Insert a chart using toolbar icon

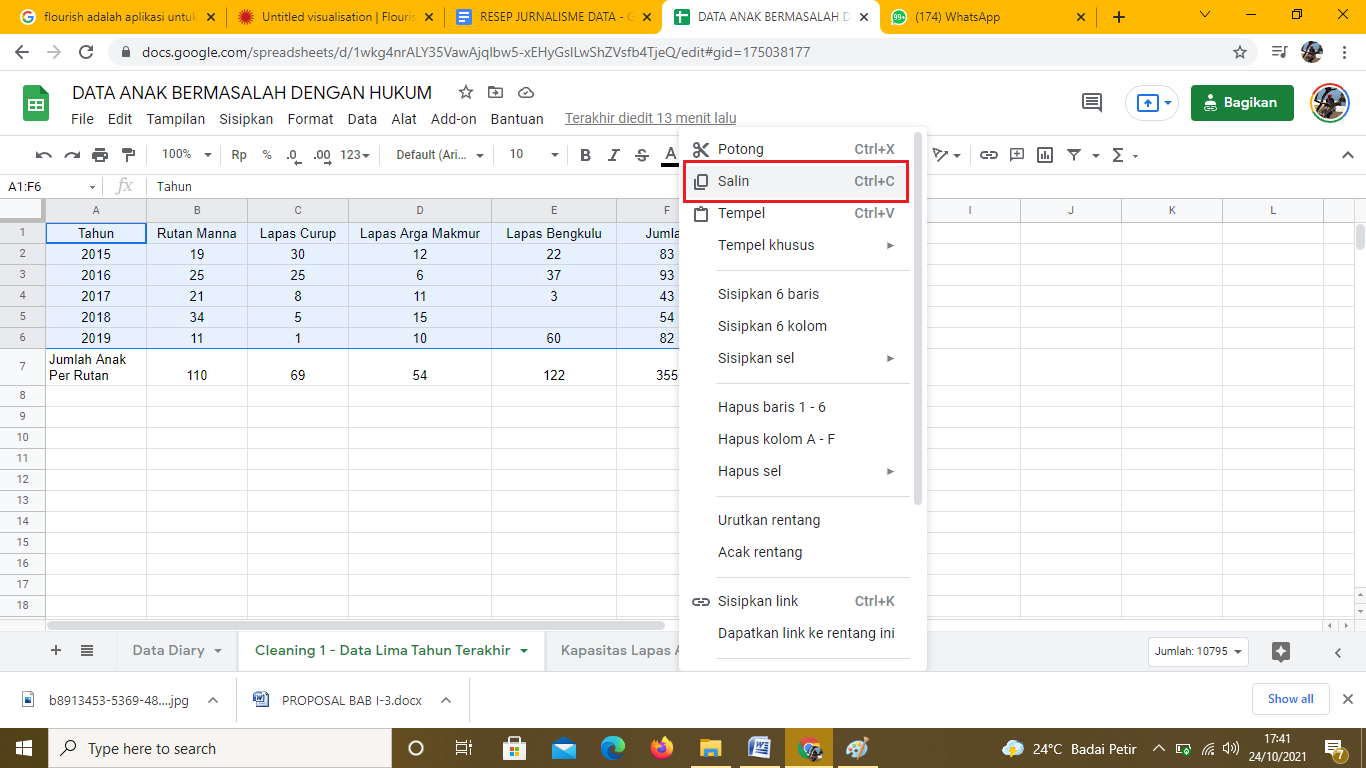click(x=1045, y=155)
